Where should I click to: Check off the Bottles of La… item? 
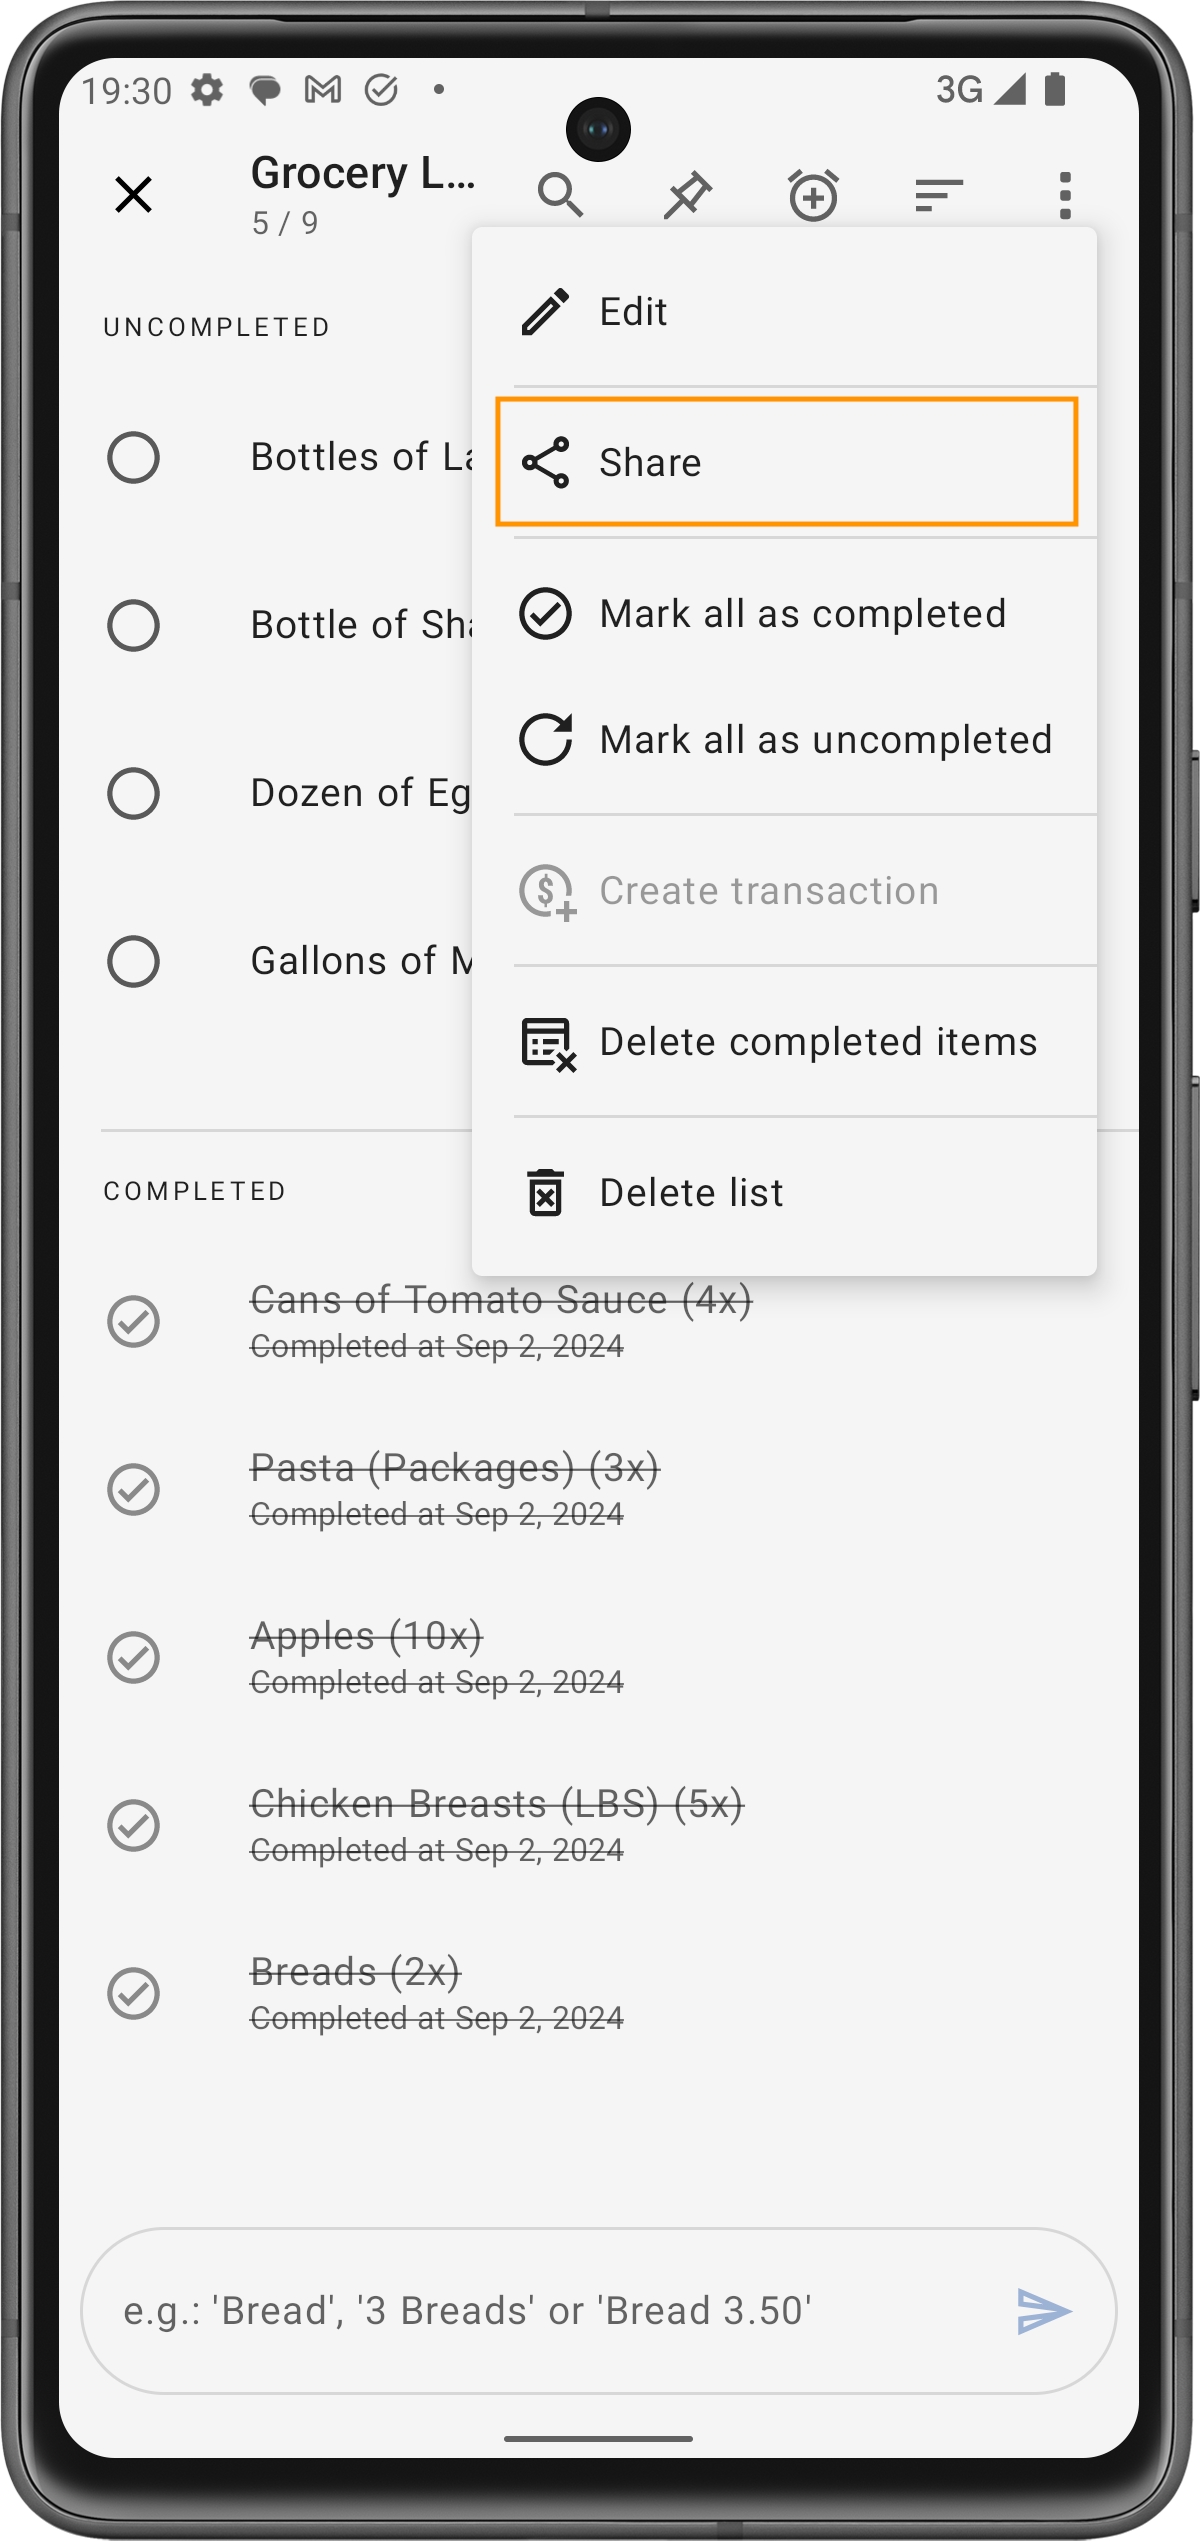[x=133, y=458]
